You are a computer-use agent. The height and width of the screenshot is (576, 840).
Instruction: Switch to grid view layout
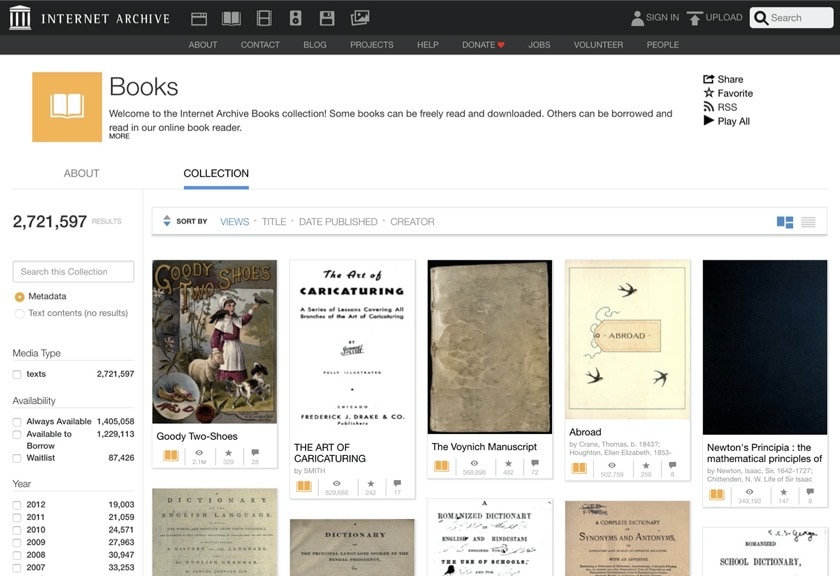point(786,221)
